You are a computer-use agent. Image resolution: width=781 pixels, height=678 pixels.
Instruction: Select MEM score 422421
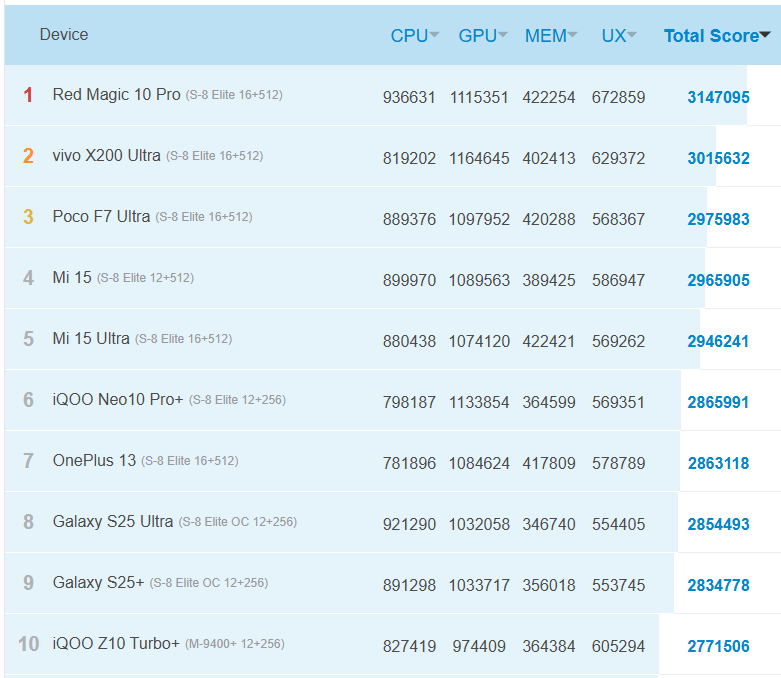click(548, 341)
